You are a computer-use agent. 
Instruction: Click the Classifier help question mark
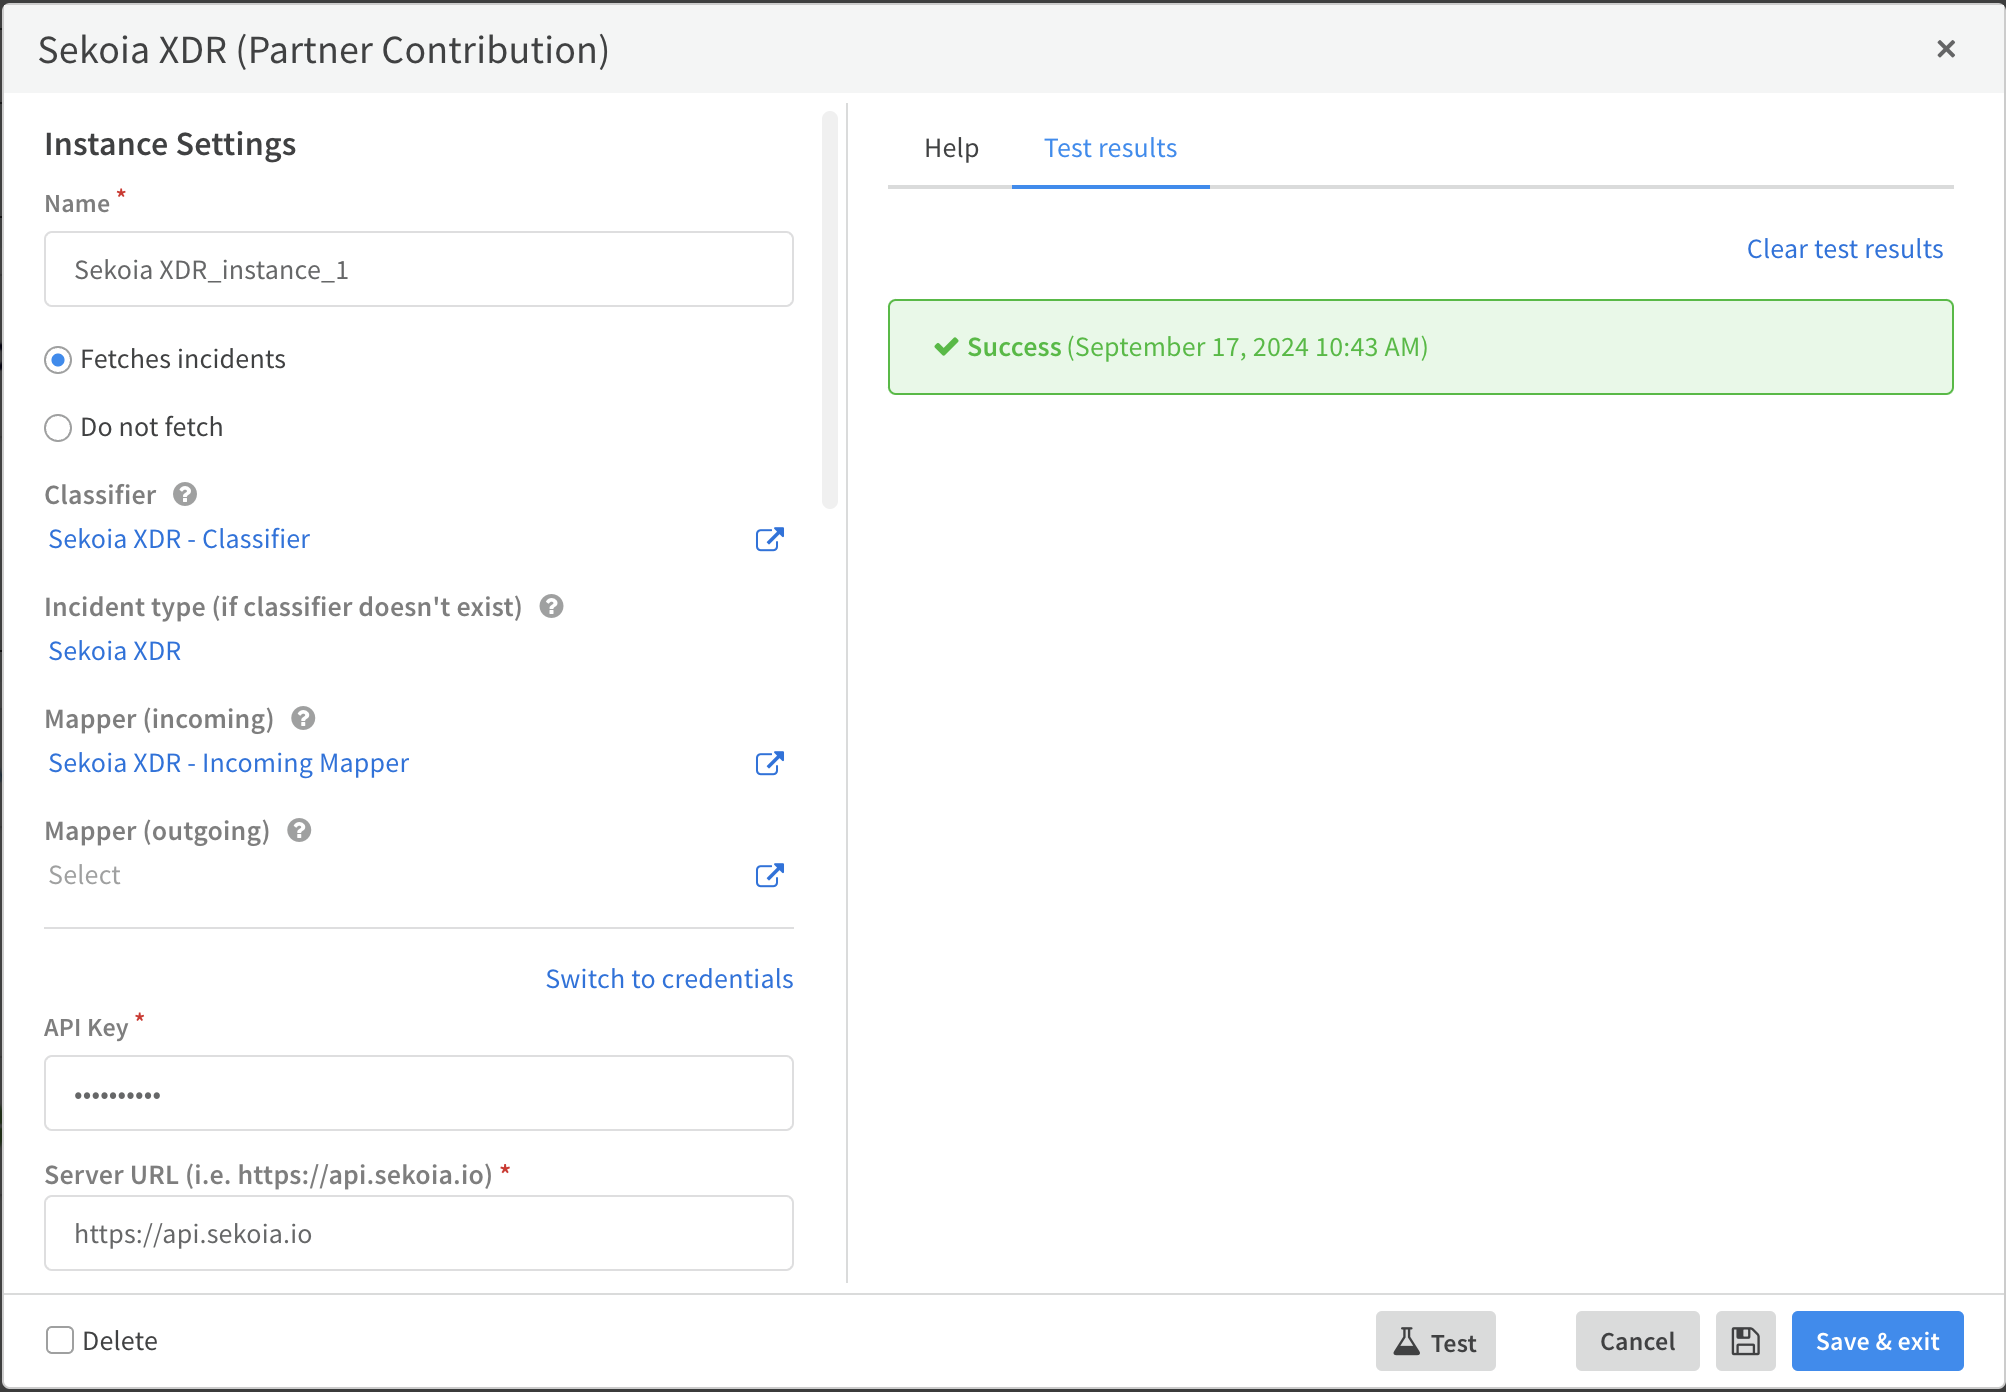click(185, 495)
